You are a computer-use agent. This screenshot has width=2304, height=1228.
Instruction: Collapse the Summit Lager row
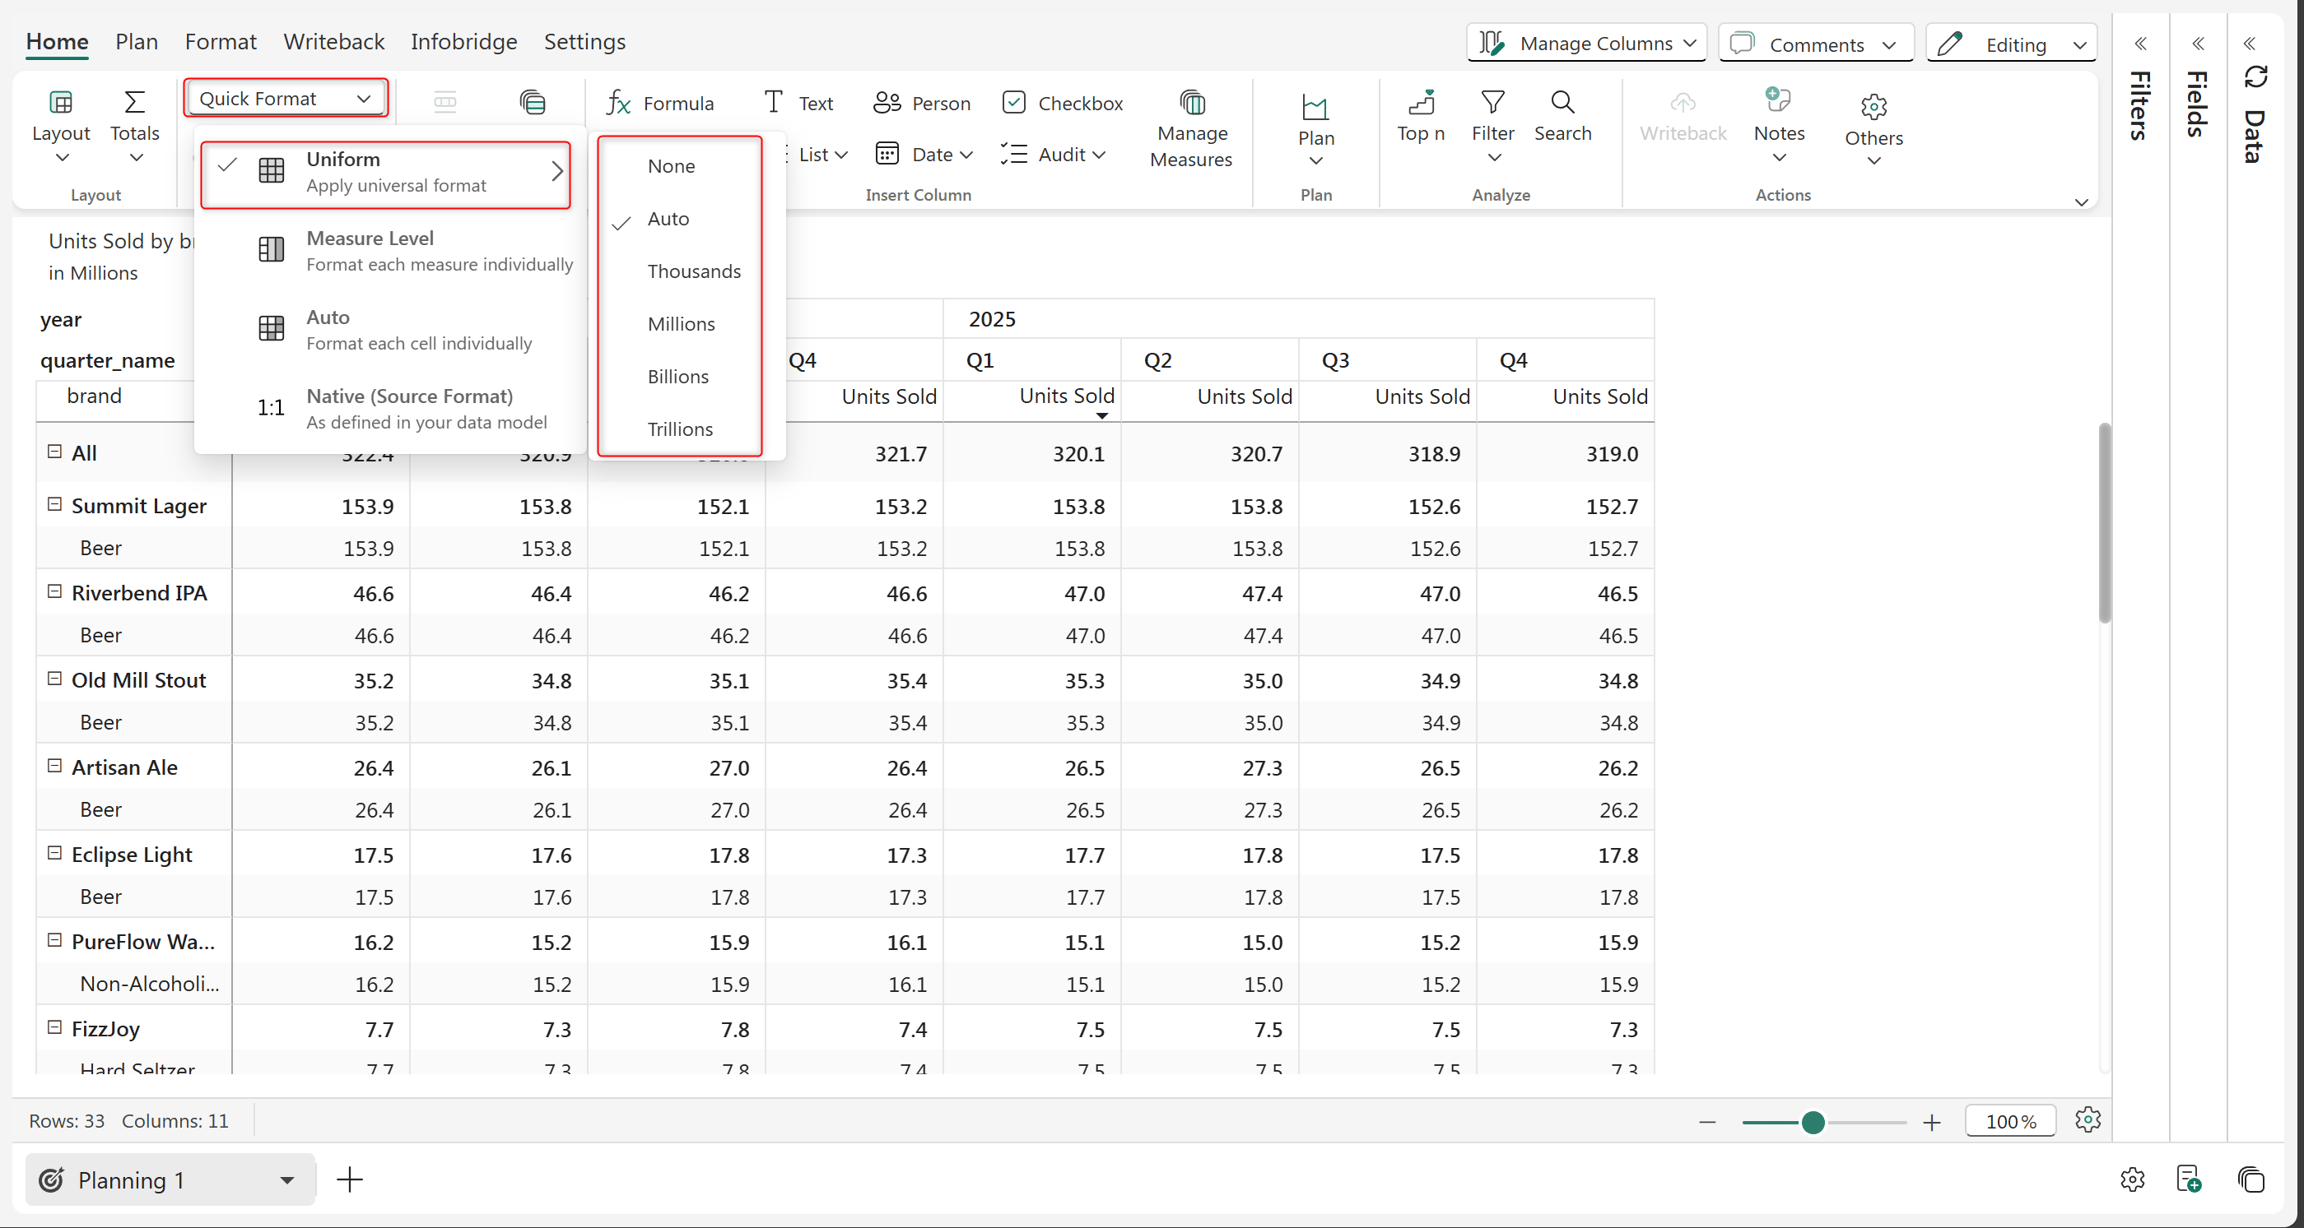click(x=55, y=505)
